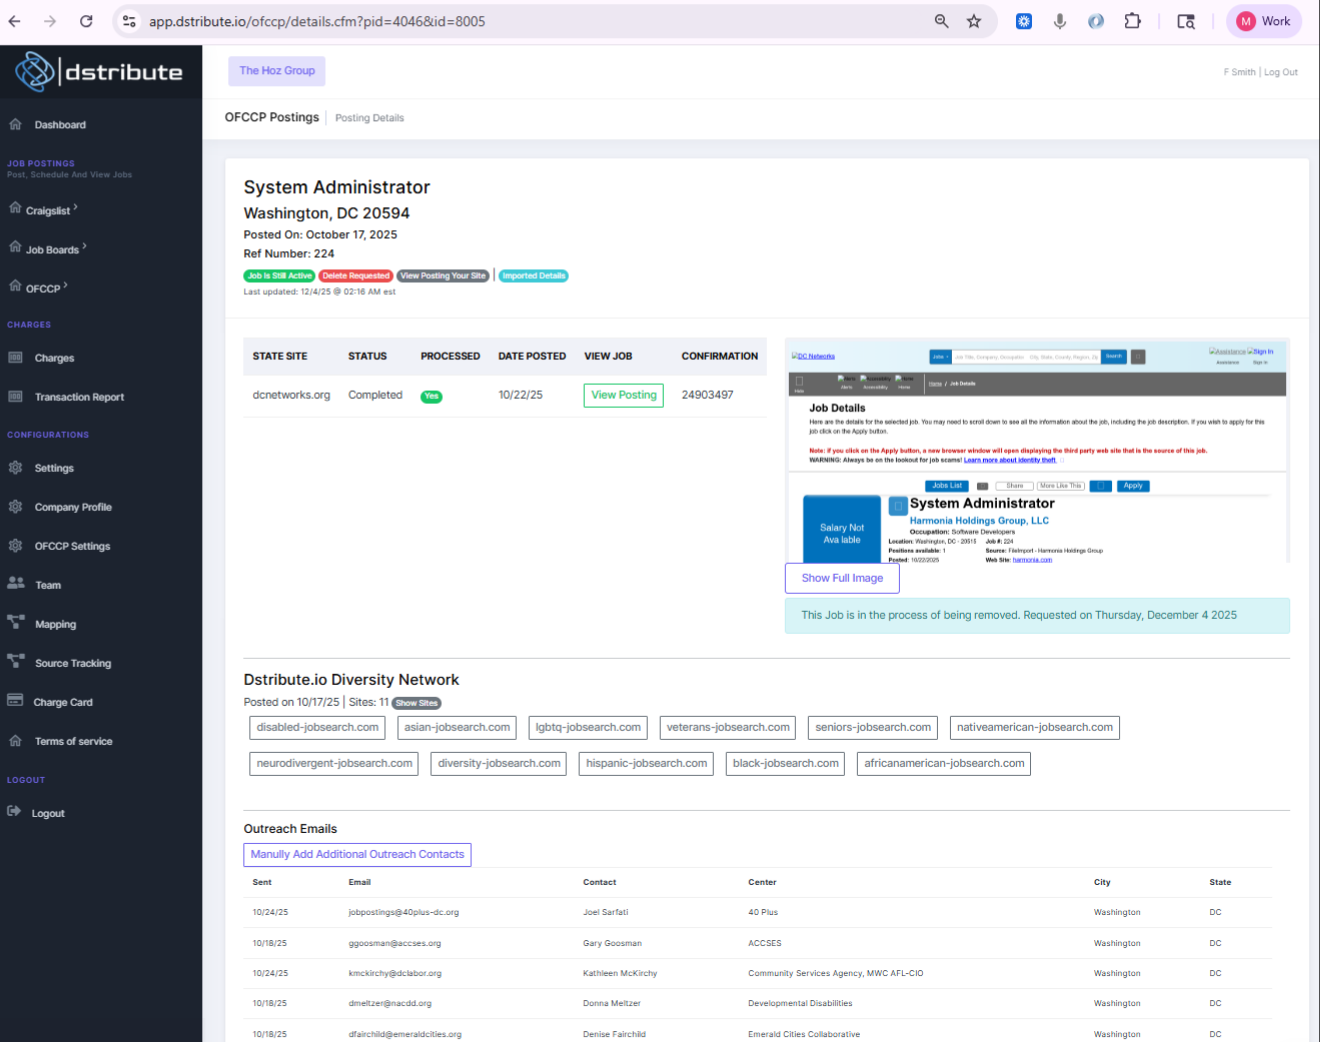
Task: Click the job posting screenshot thumbnail
Action: [x=1036, y=451]
